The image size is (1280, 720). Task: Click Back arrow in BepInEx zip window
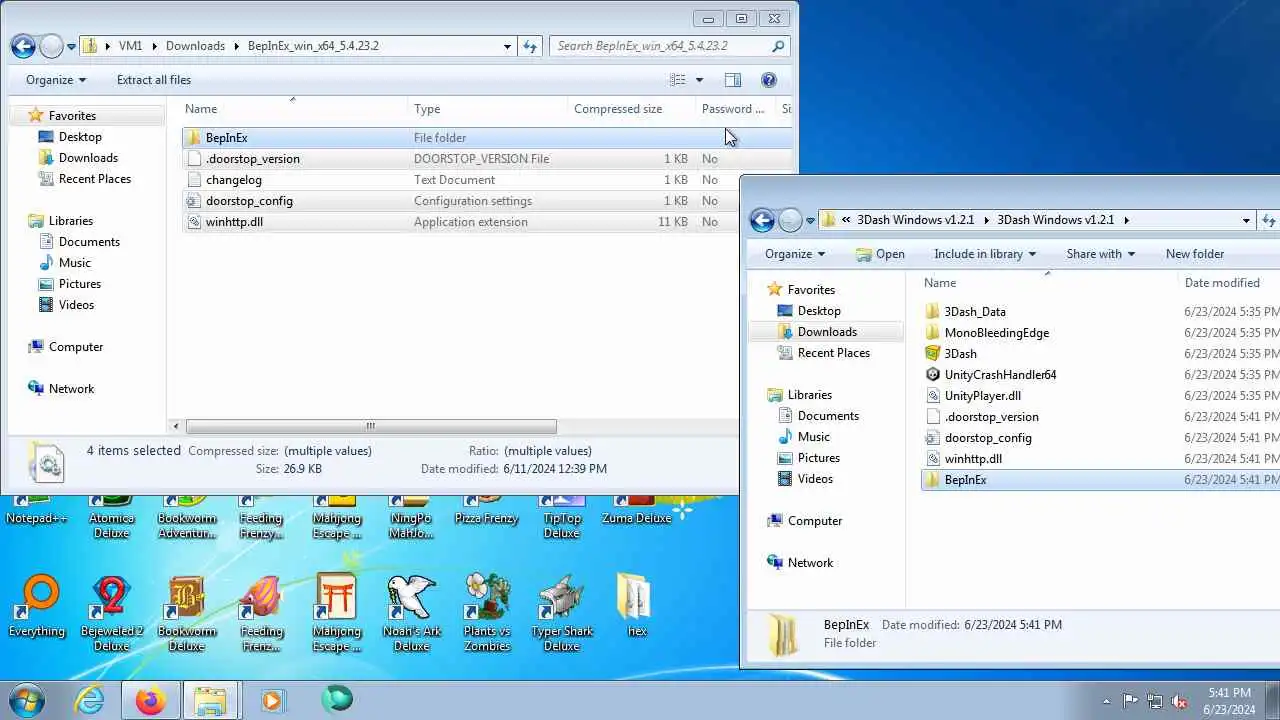23,46
